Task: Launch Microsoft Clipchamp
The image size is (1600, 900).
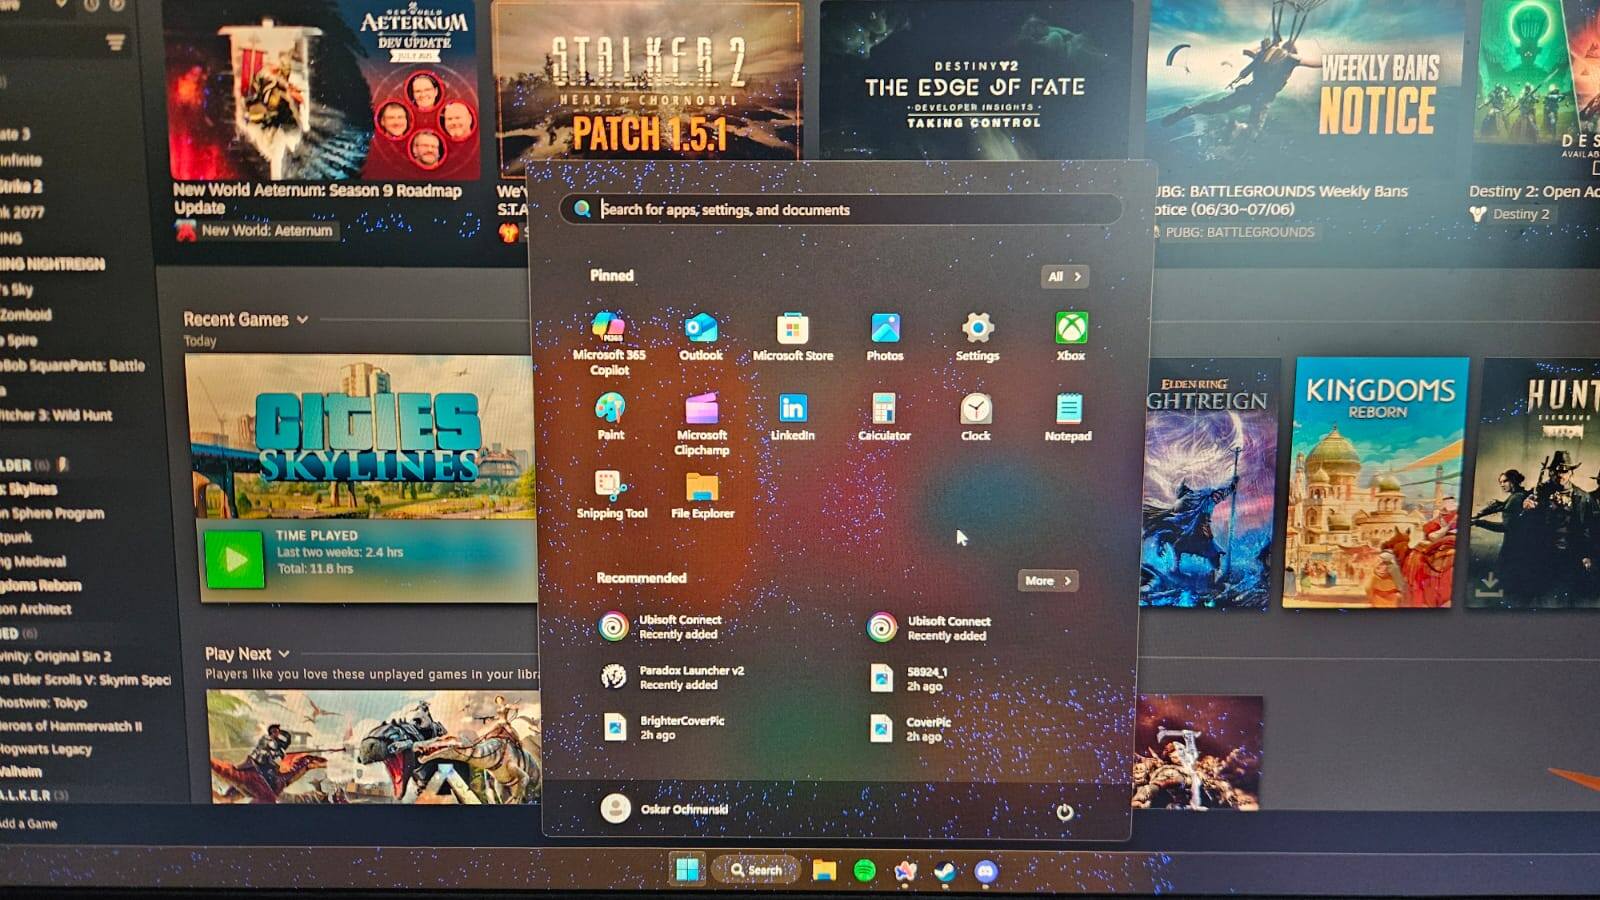Action: [701, 424]
